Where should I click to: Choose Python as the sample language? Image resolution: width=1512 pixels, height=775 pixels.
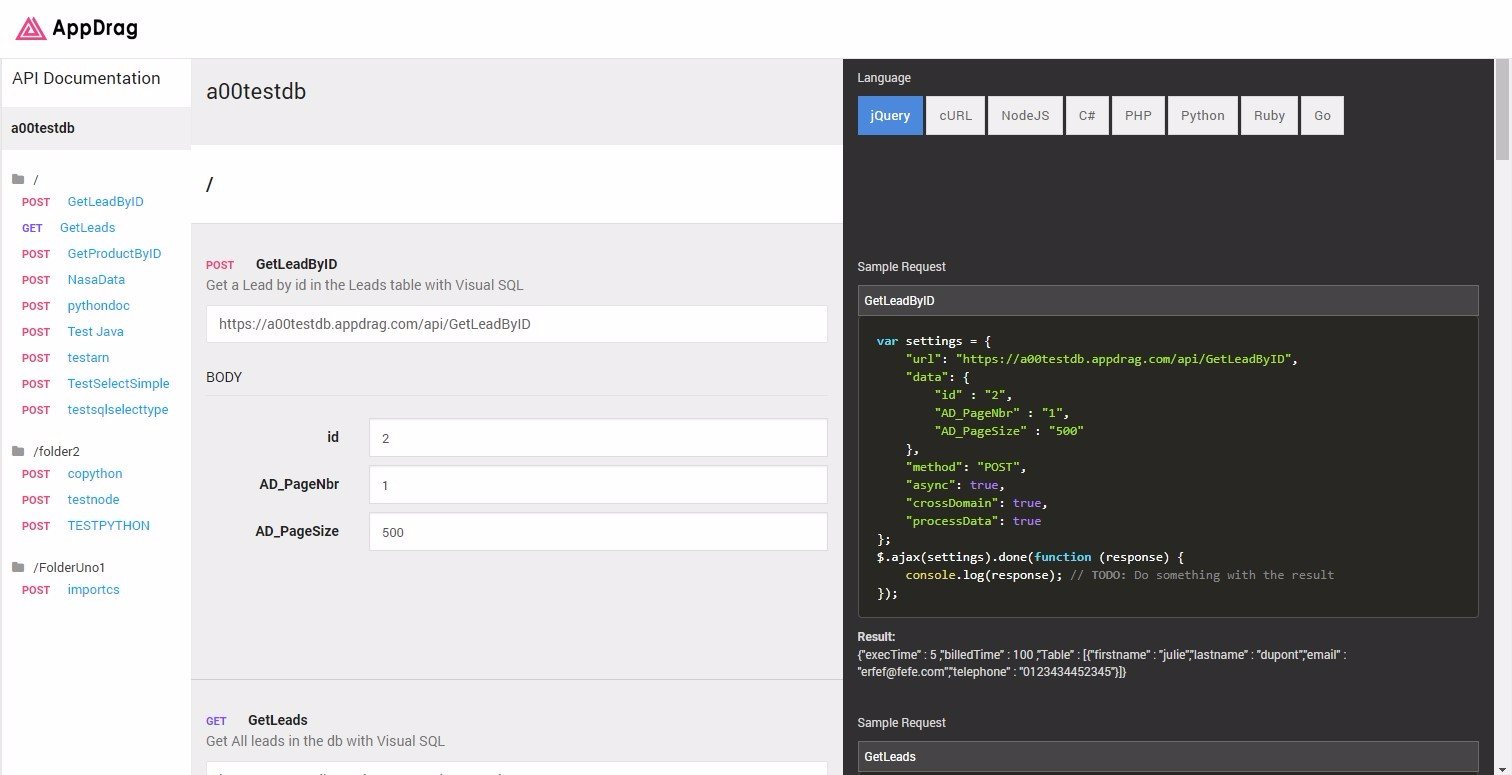click(1202, 116)
